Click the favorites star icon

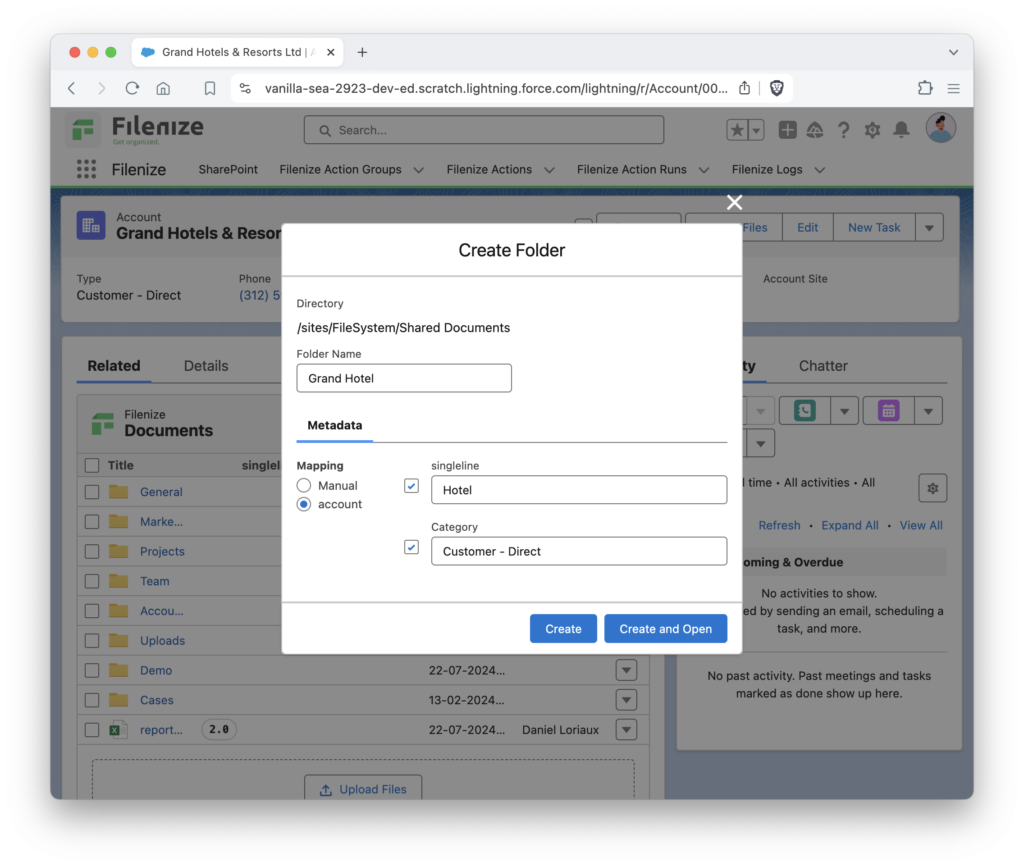737,130
